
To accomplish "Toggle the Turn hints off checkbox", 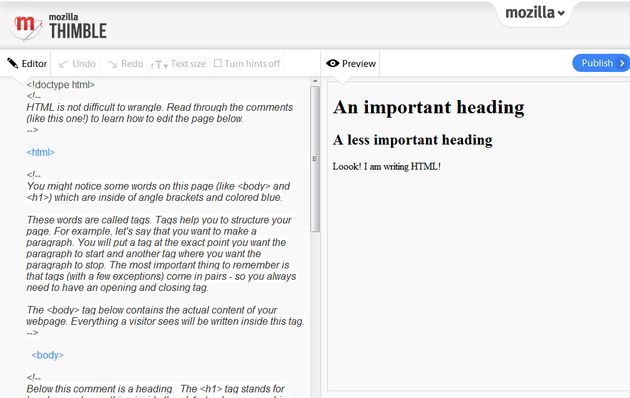I will pyautogui.click(x=218, y=63).
